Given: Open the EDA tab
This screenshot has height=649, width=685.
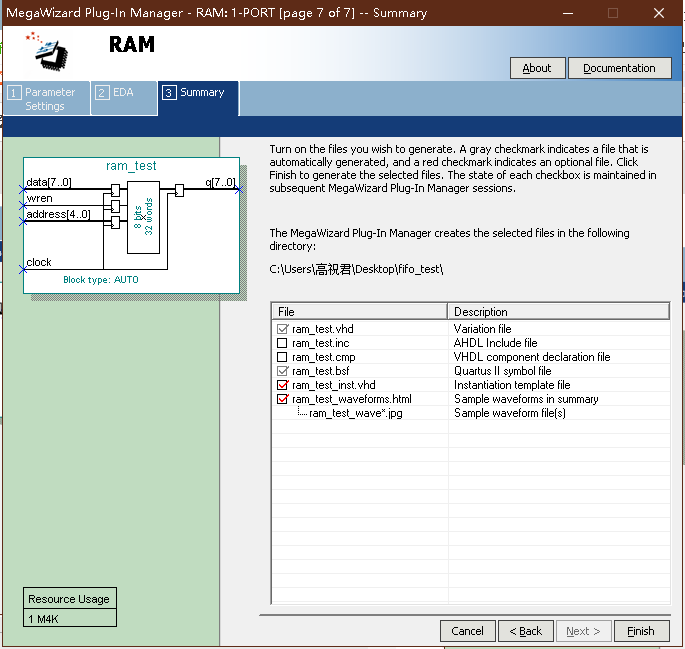Looking at the screenshot, I should (124, 99).
